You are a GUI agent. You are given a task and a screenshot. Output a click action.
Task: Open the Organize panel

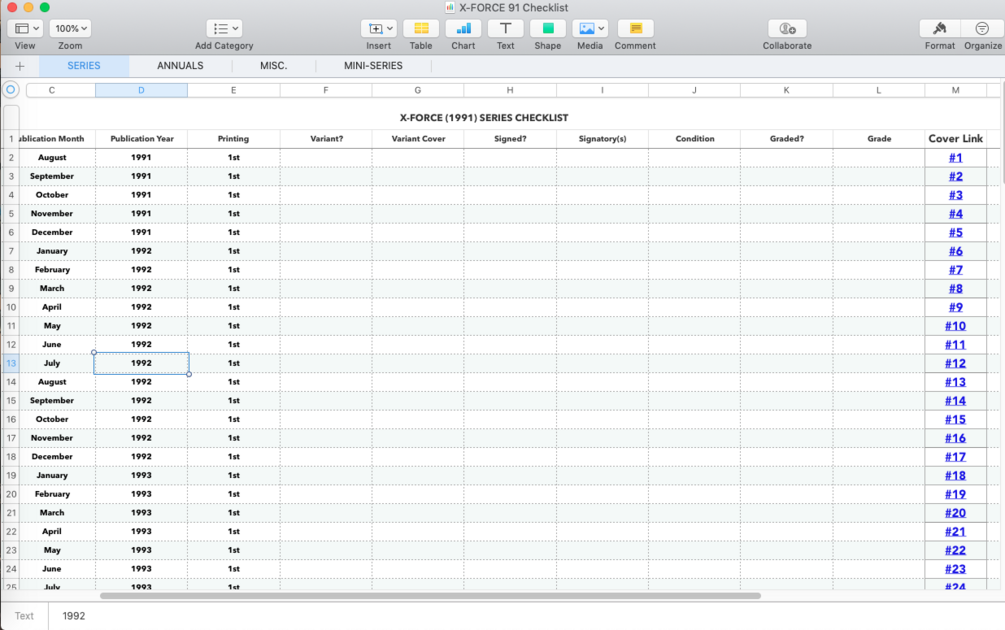tap(982, 29)
